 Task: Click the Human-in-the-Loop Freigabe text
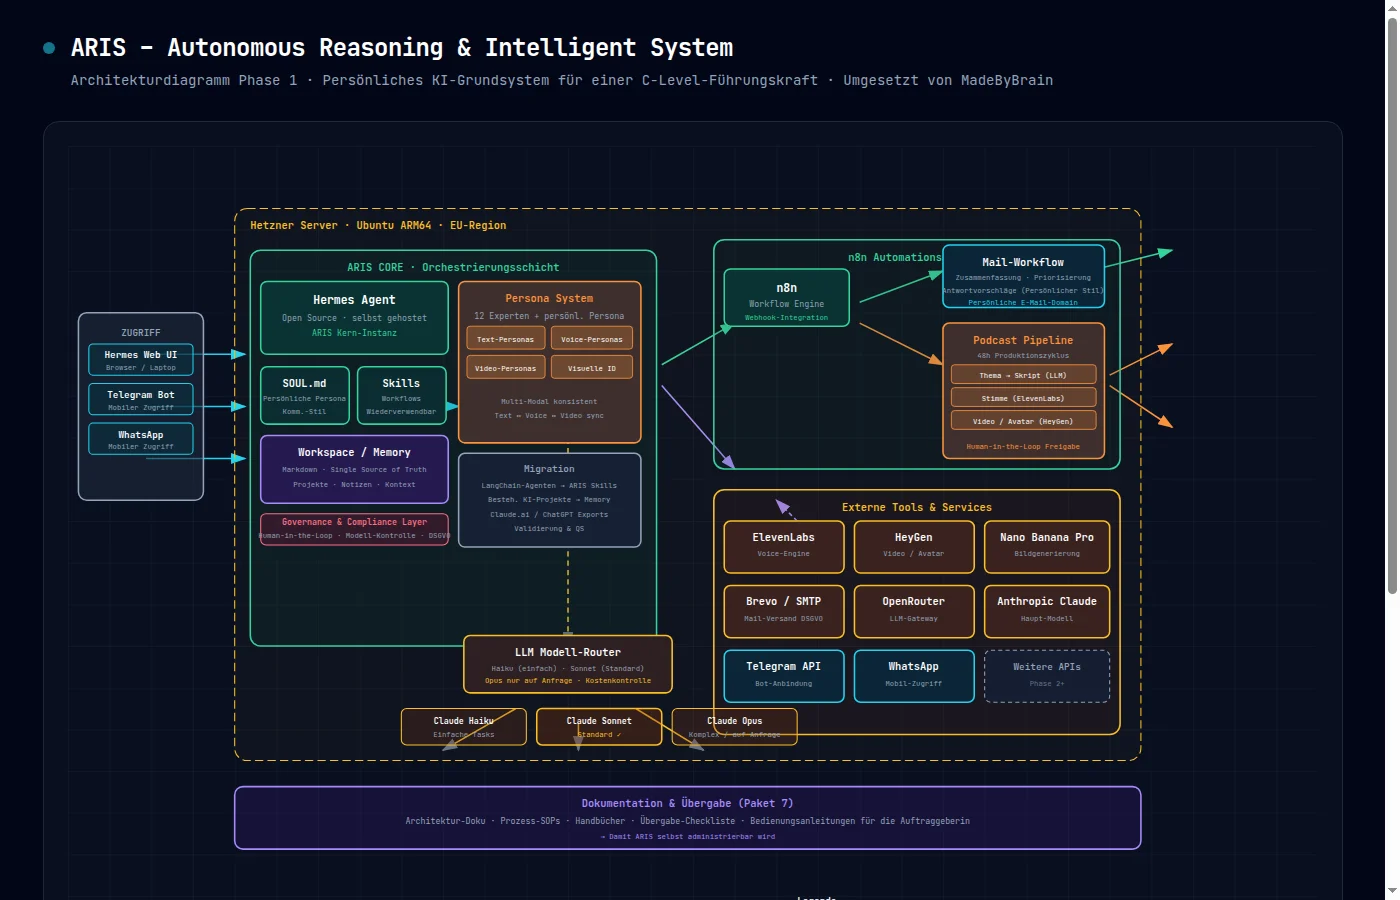click(1023, 447)
